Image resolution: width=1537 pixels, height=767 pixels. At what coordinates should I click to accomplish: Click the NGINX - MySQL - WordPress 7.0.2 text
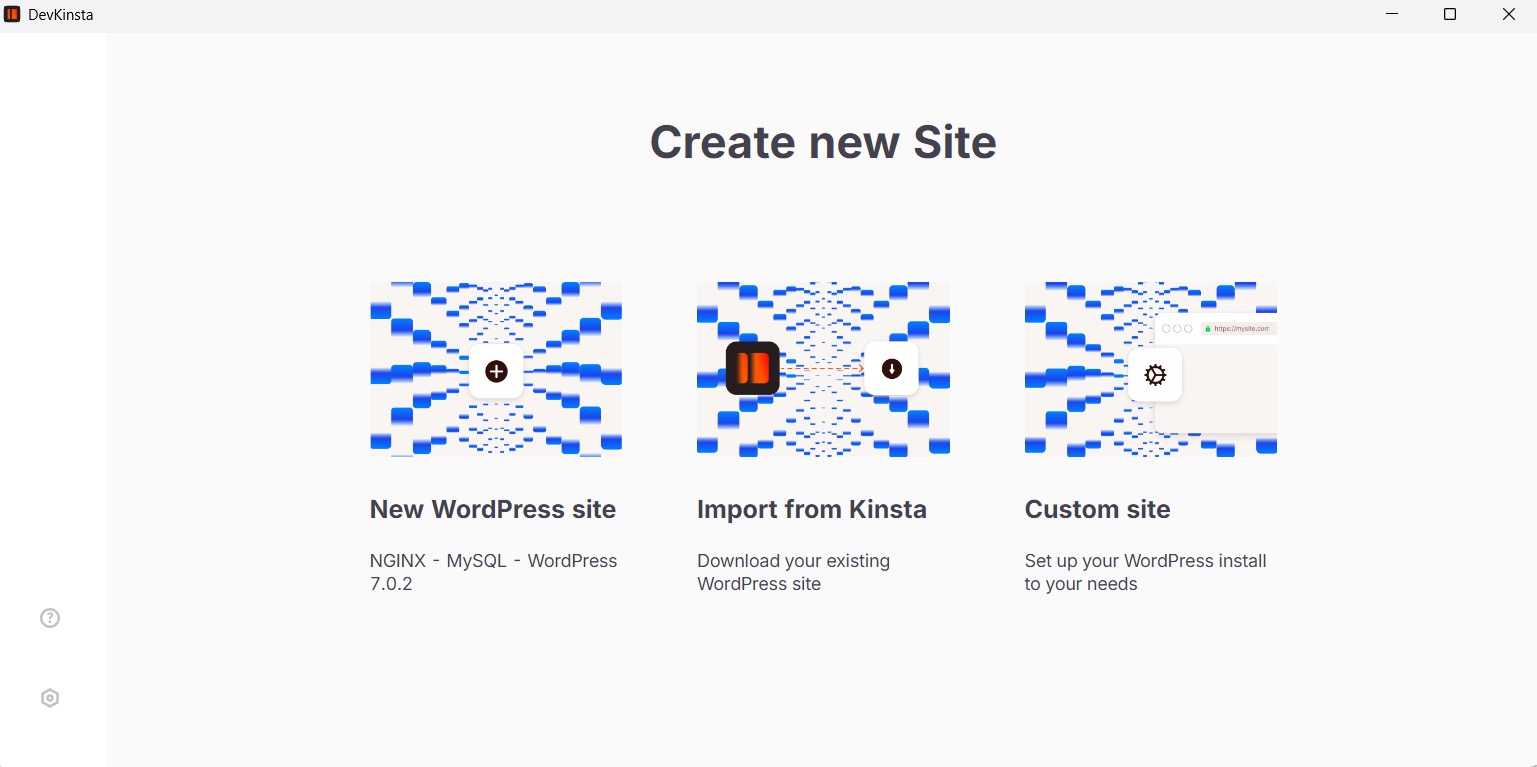(494, 572)
